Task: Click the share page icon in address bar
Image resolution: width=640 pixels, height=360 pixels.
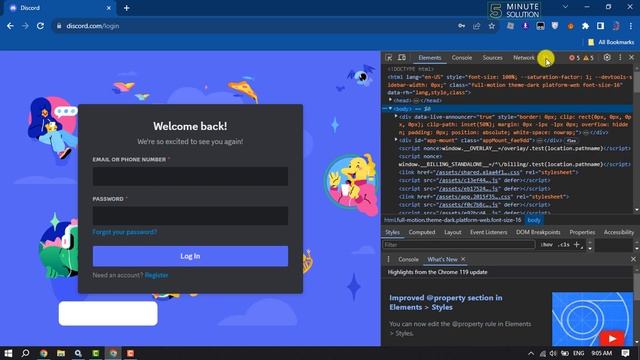Action: [x=476, y=26]
